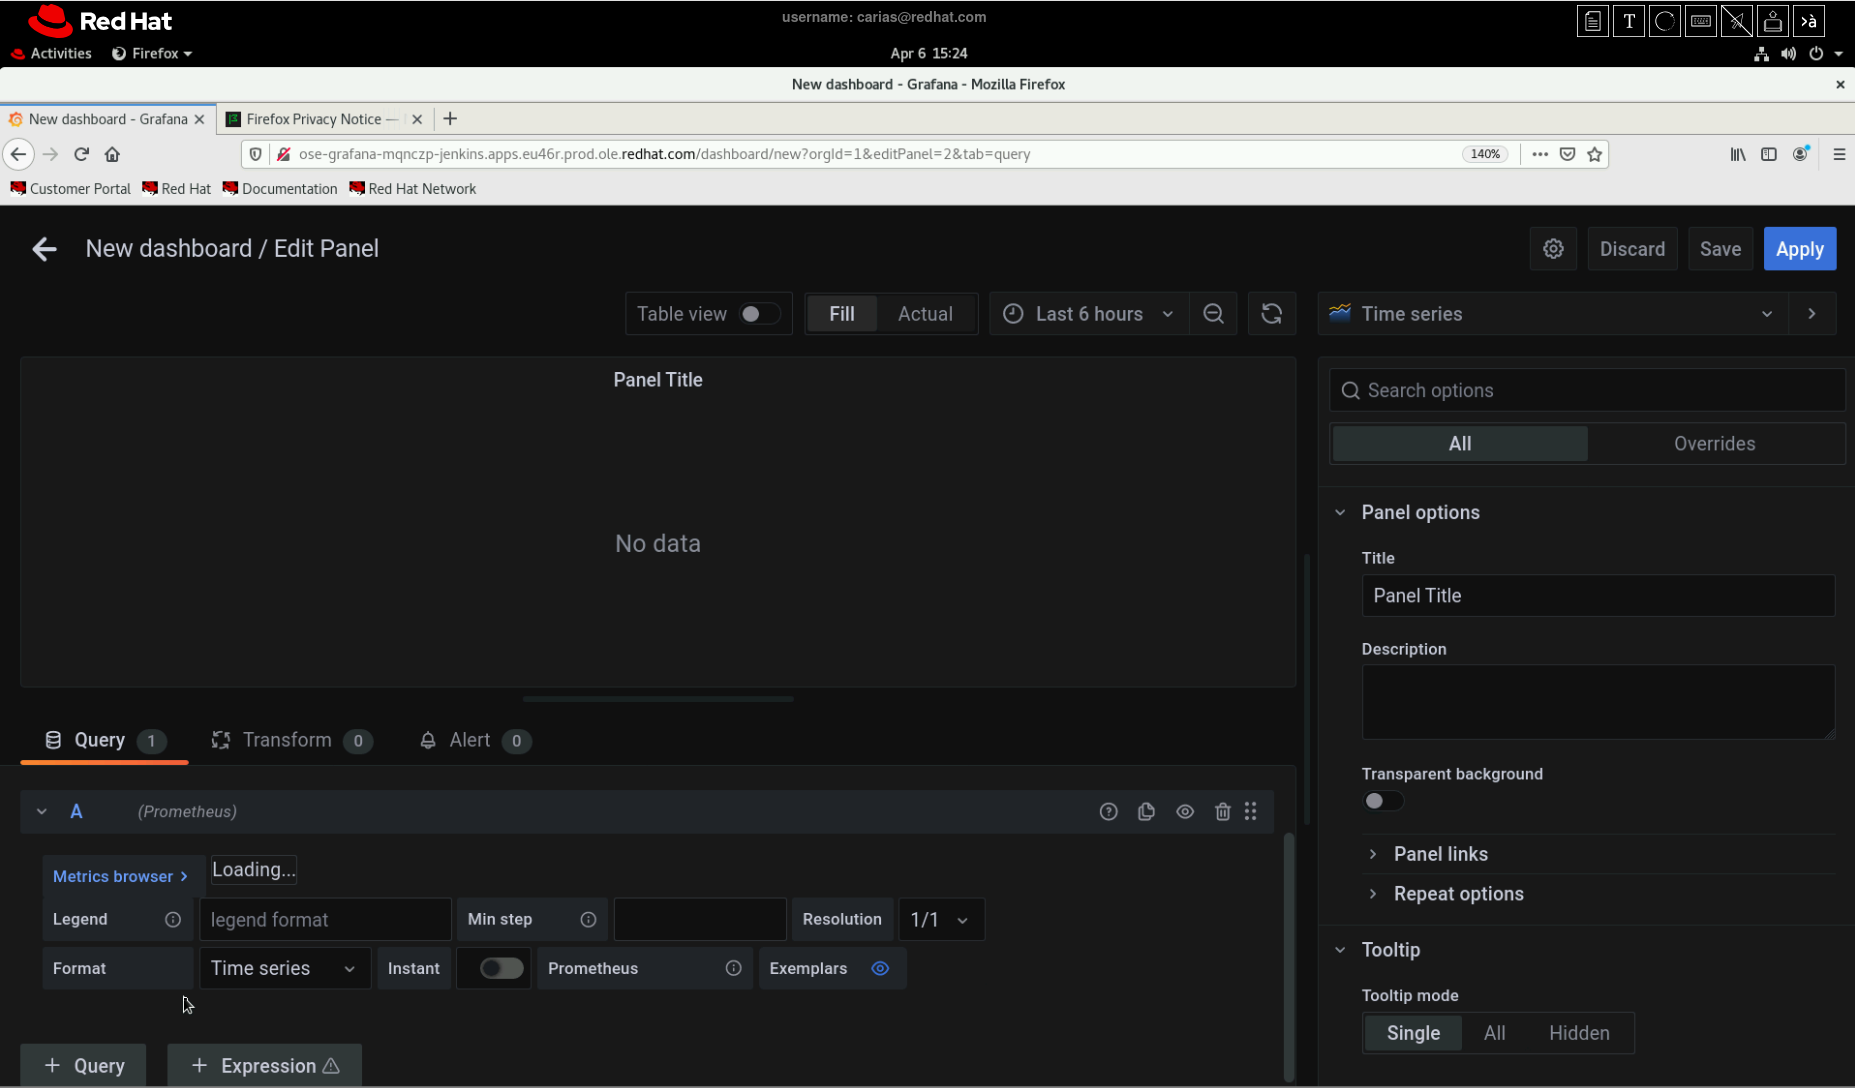This screenshot has width=1855, height=1088.
Task: Click the dashboard settings gear icon
Action: coord(1552,249)
